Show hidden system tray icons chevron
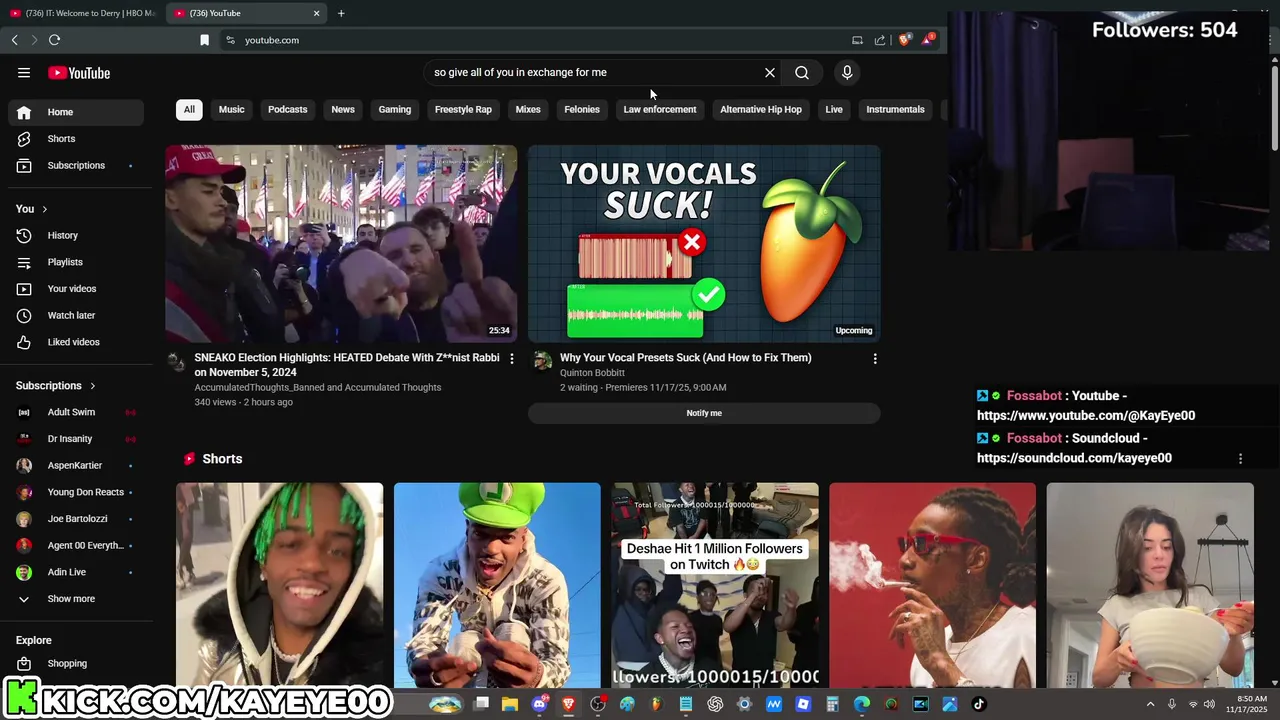 (1150, 704)
